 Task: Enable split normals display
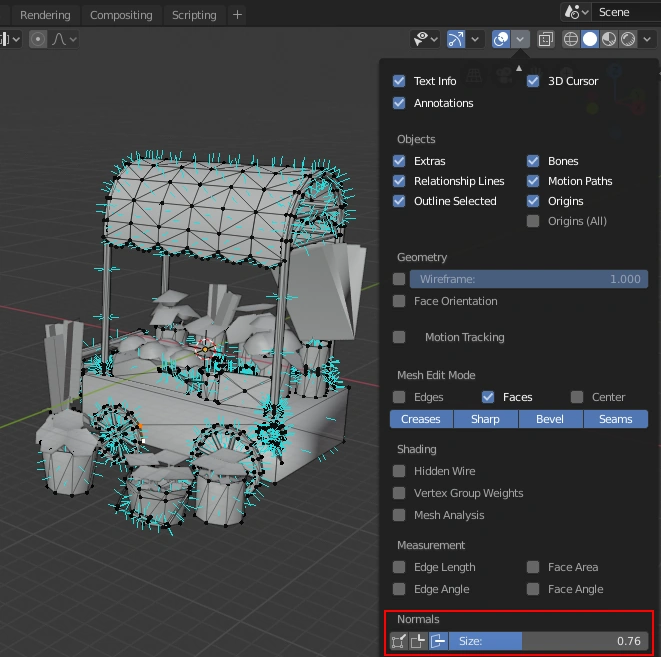click(x=418, y=641)
